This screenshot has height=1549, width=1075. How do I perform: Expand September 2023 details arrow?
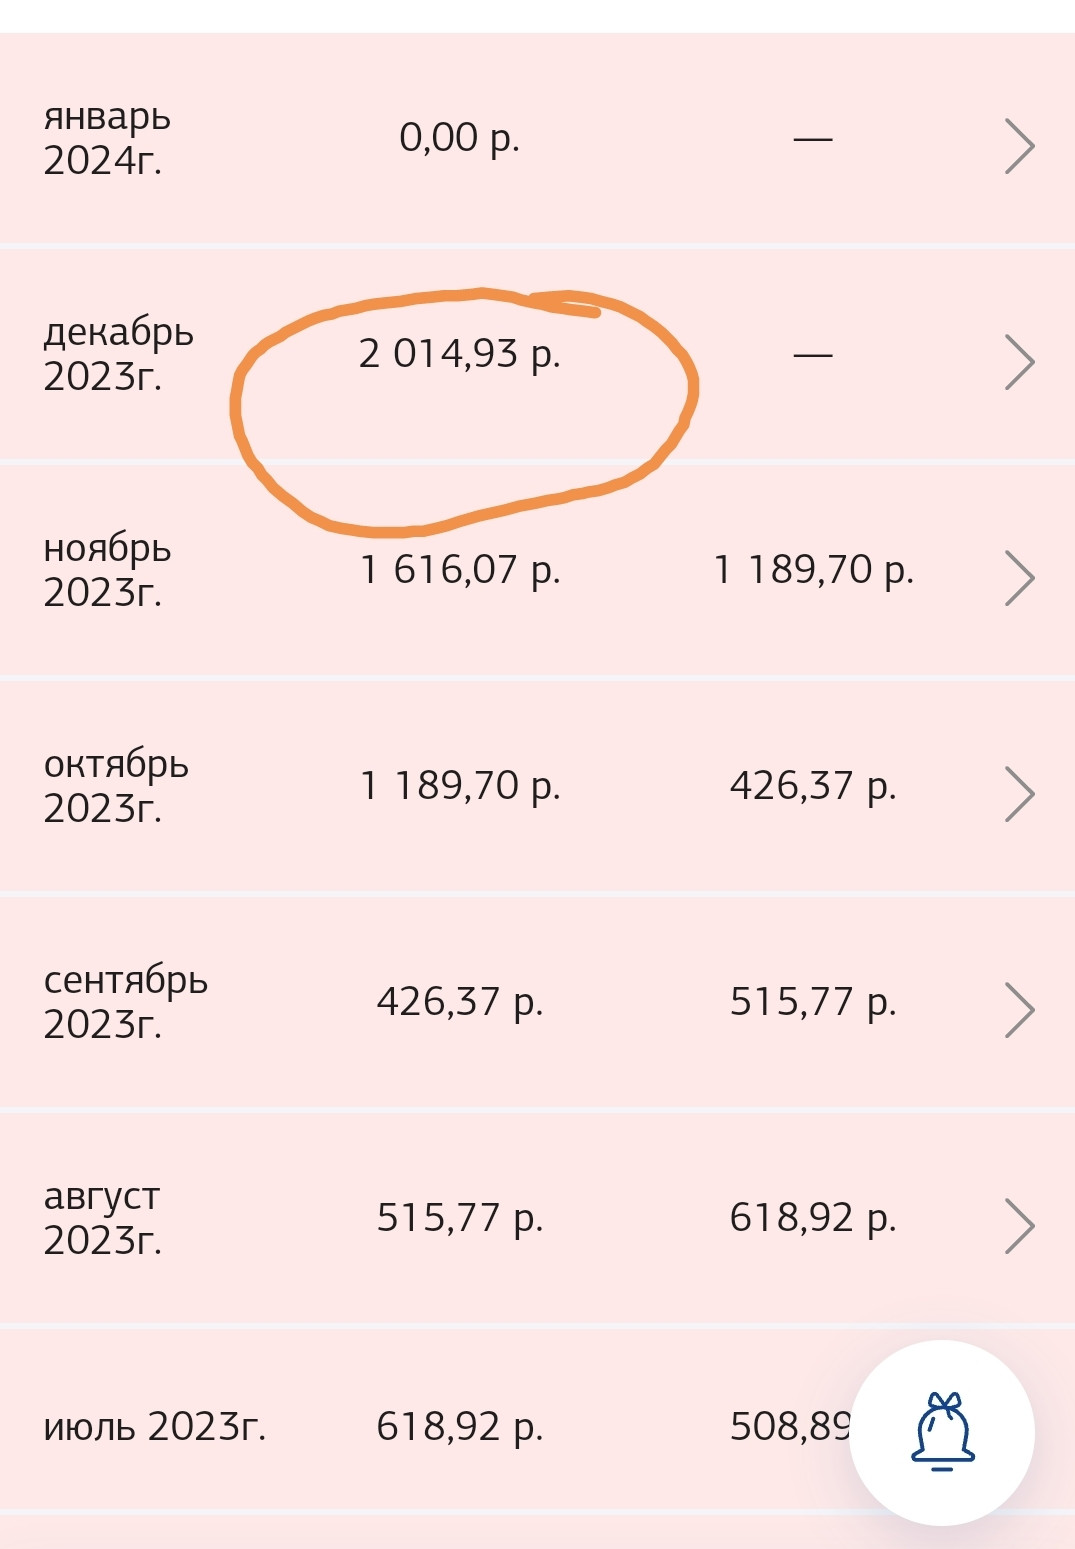[1018, 1010]
